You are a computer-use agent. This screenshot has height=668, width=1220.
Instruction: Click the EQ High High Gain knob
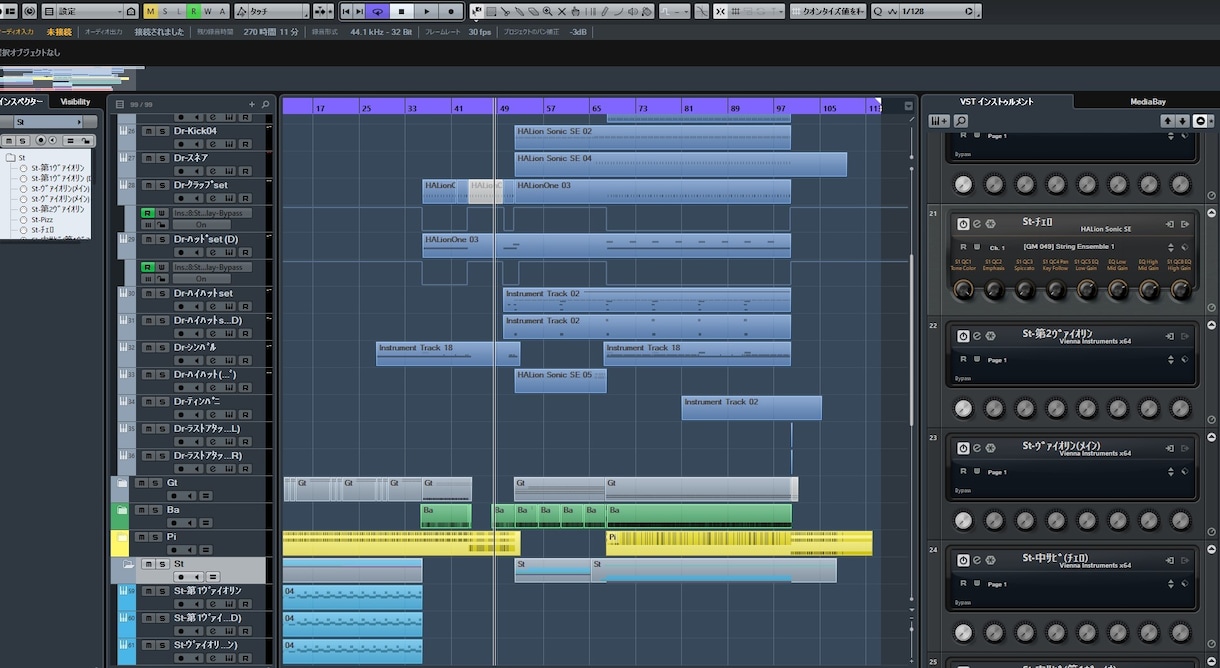[x=1149, y=289]
